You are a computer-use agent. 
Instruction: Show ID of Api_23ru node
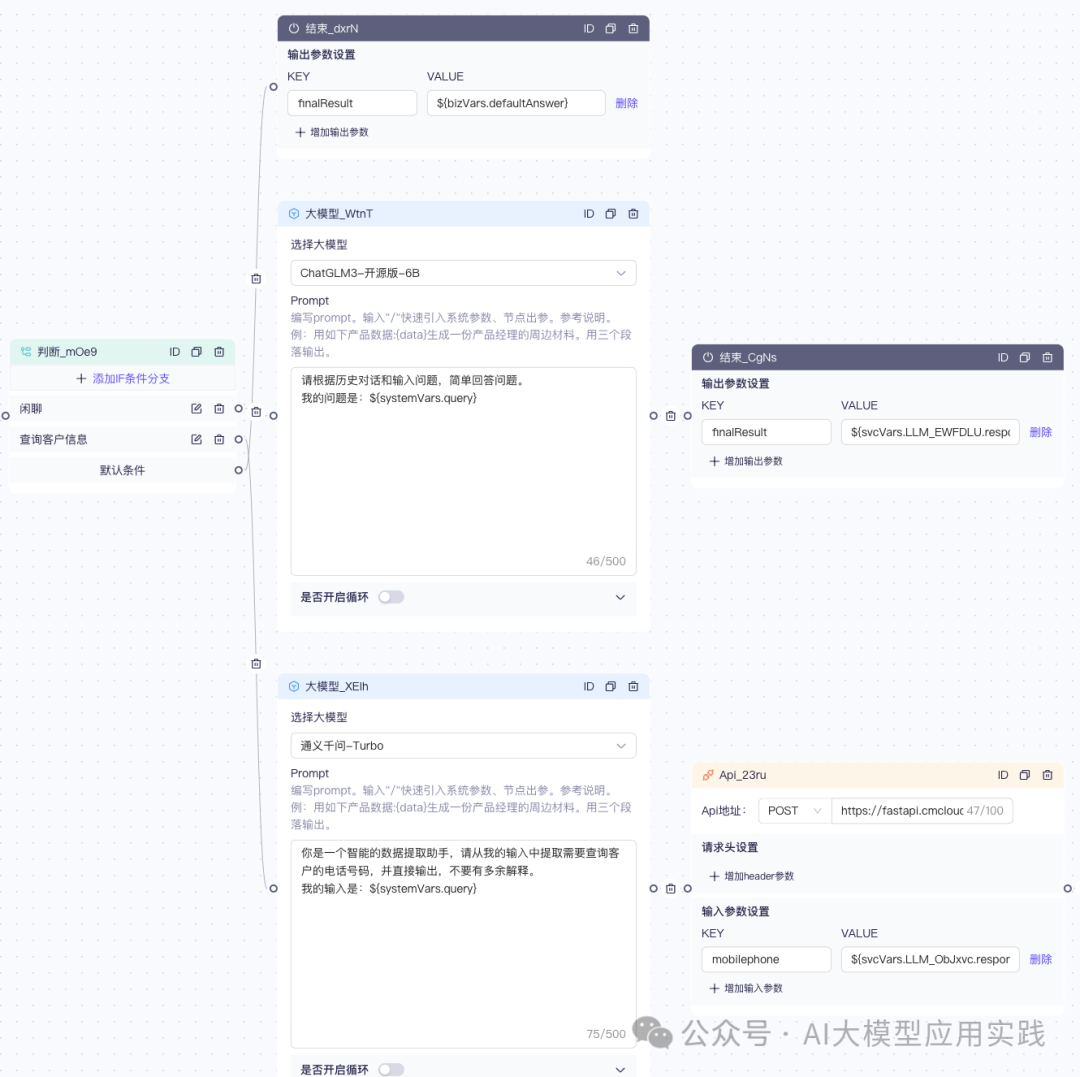(1002, 775)
